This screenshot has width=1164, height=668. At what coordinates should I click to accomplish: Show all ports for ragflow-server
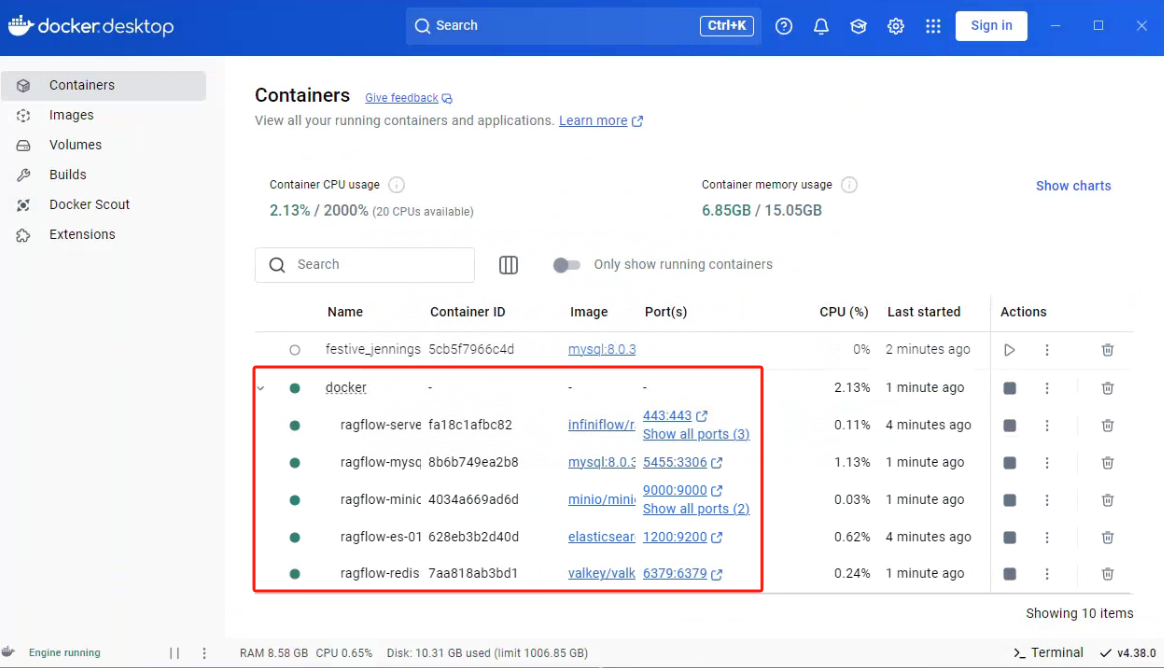point(696,434)
